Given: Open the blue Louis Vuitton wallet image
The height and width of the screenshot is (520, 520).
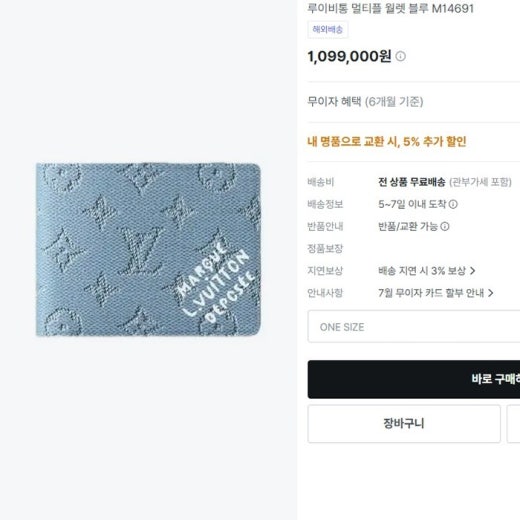Looking at the screenshot, I should tap(148, 250).
